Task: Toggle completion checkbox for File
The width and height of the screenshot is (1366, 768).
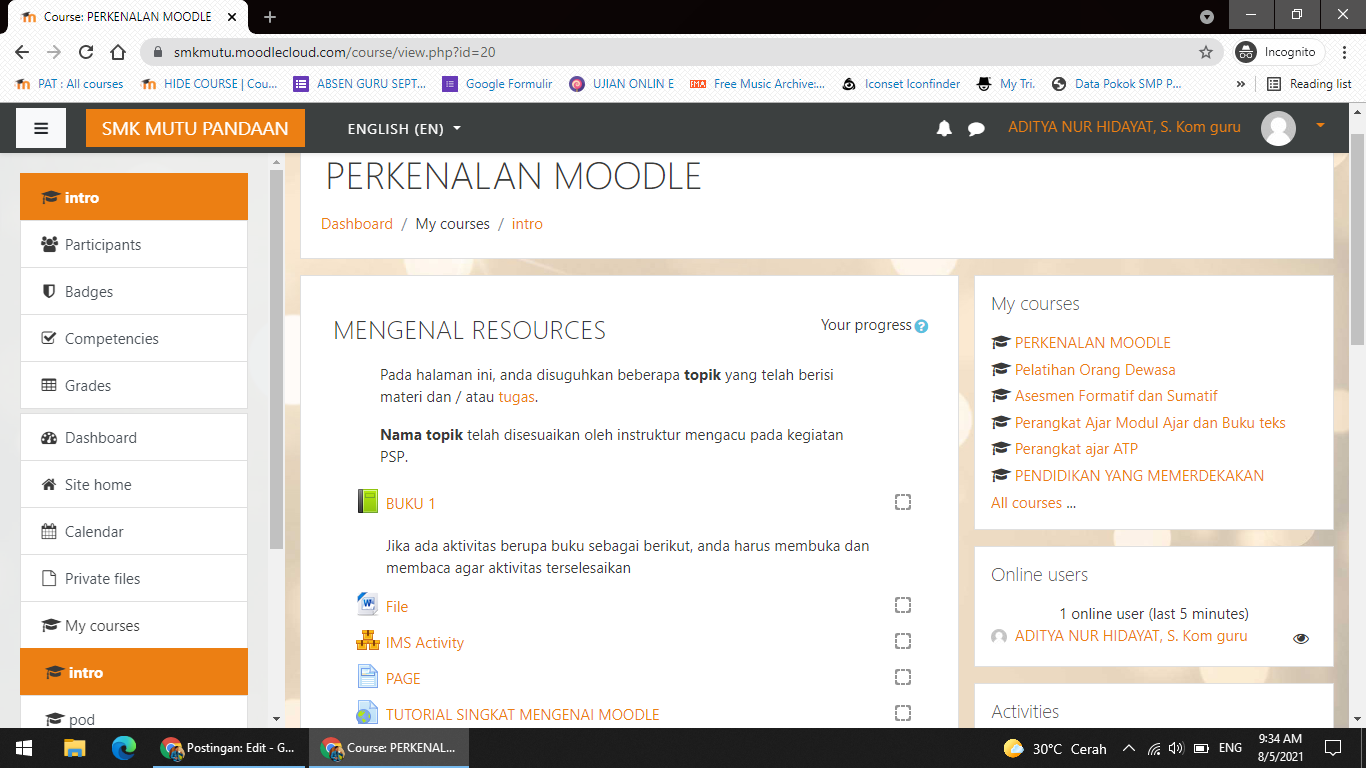Action: pos(903,605)
